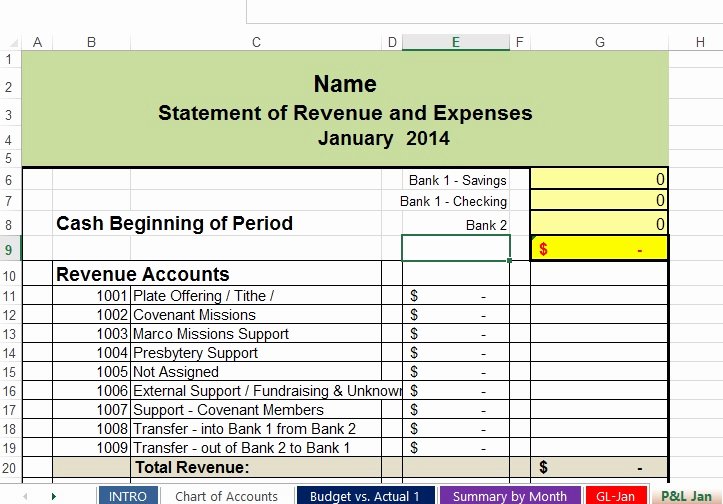Select the bright yellow cash total cell
723x504 pixels.
click(599, 249)
